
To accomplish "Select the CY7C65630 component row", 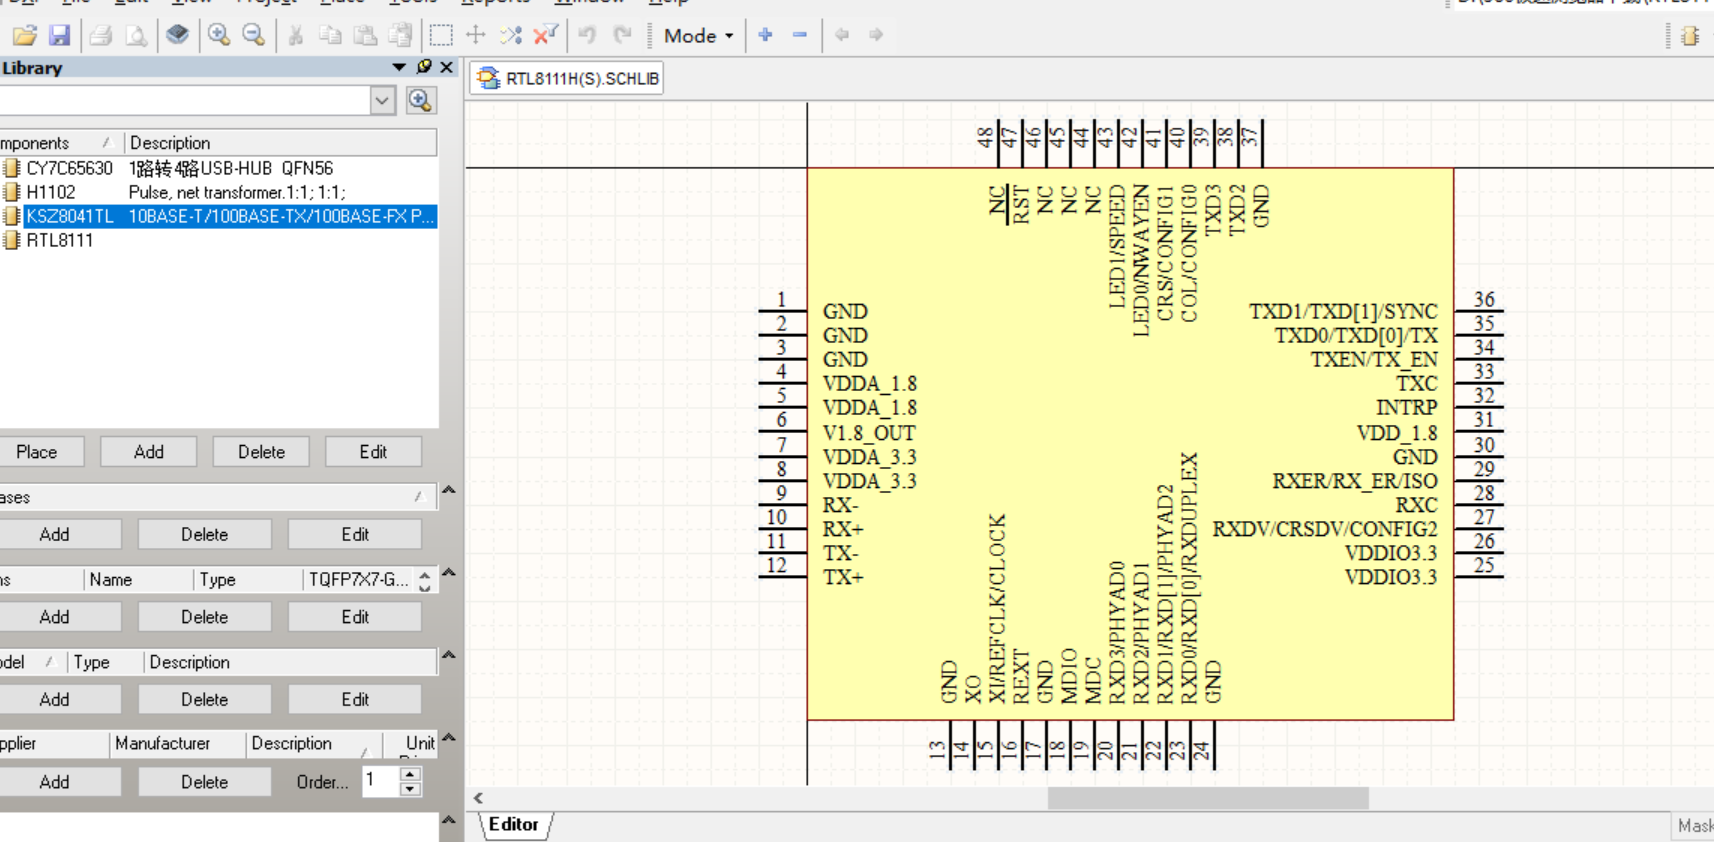I will [x=219, y=168].
